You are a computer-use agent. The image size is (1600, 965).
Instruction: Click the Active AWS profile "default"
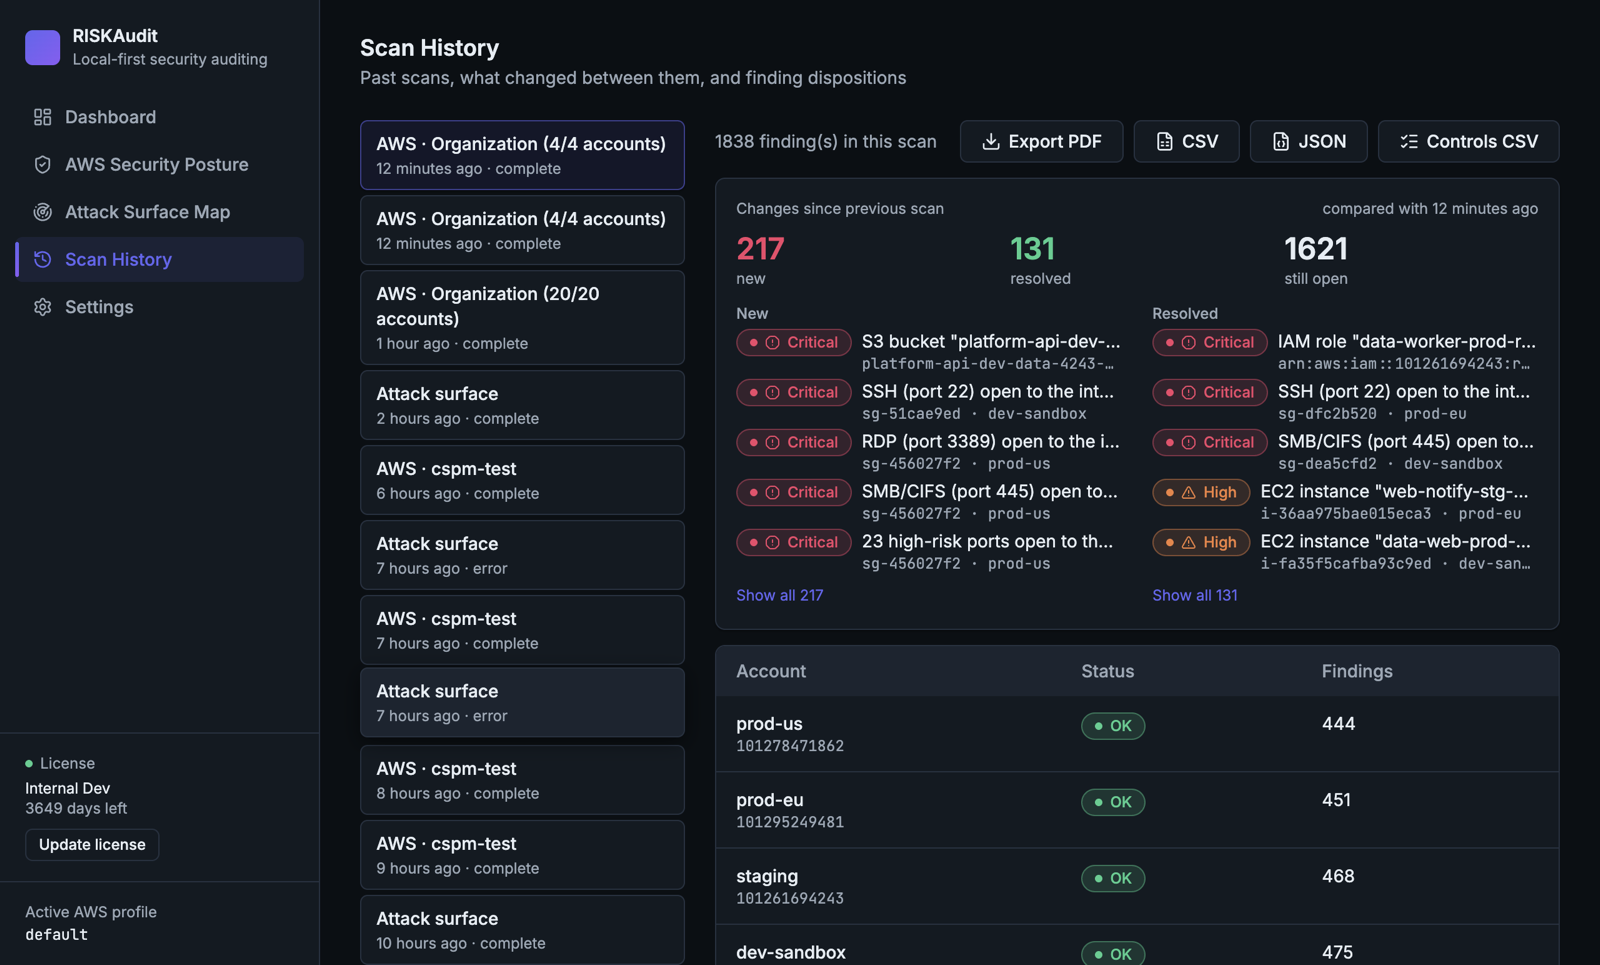(56, 935)
